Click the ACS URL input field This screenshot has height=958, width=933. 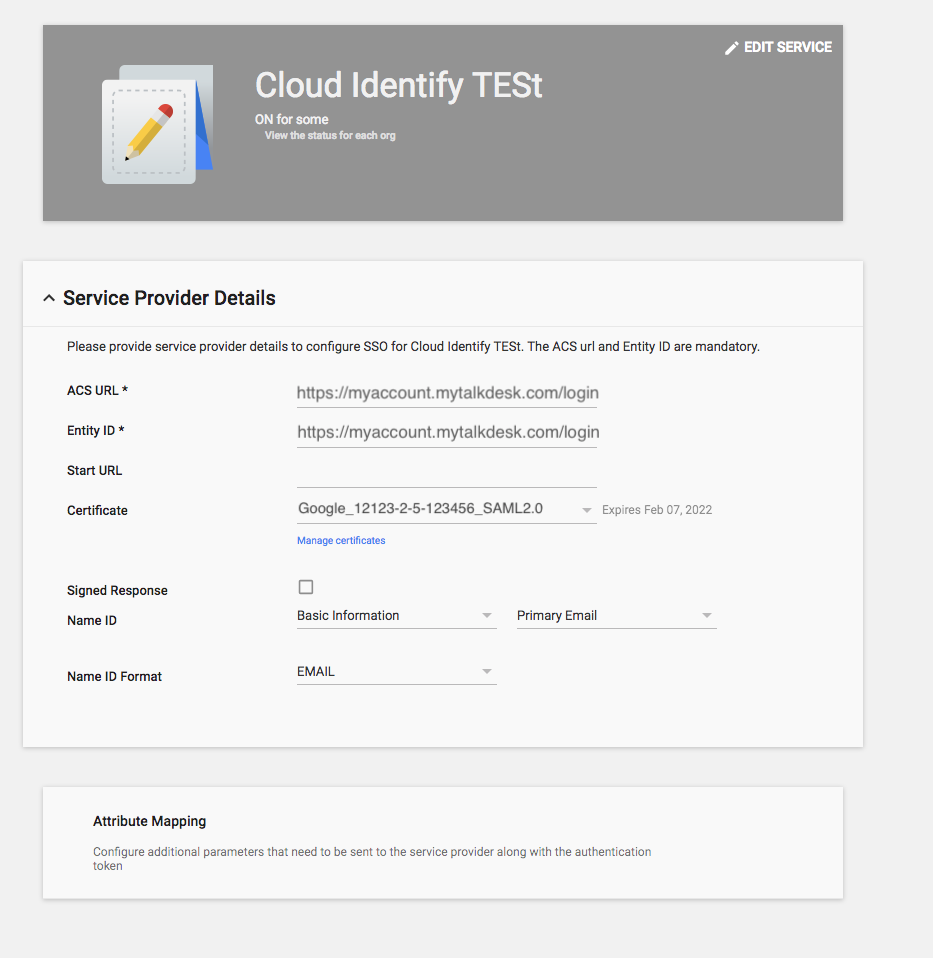(447, 393)
